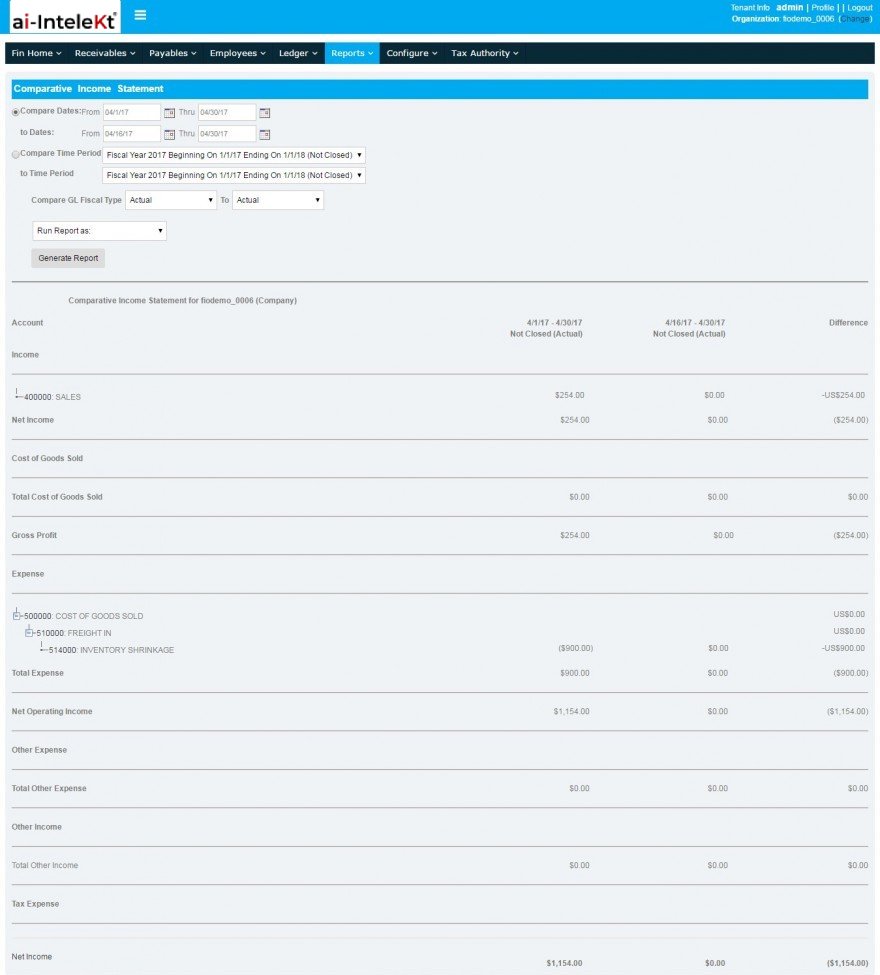Collapse the 510000 Freight In node
The image size is (880, 975).
coord(29,633)
